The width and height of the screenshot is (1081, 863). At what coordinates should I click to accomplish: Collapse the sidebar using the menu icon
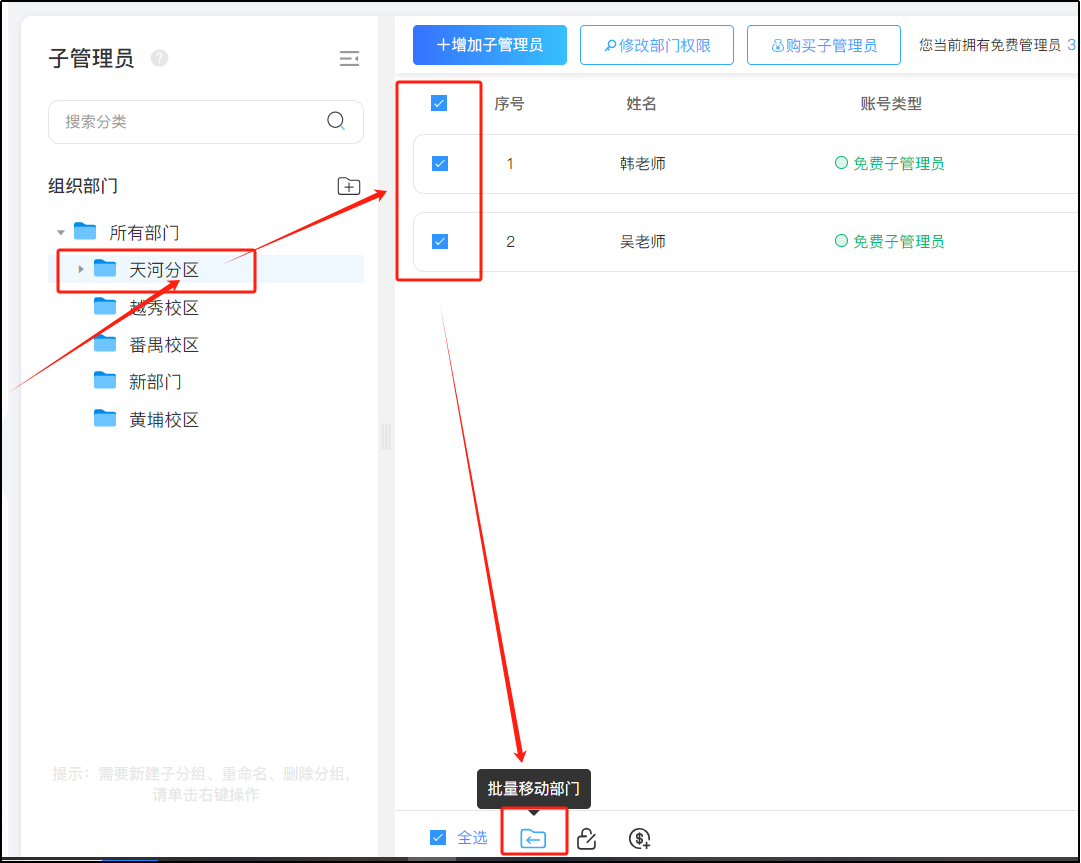pyautogui.click(x=349, y=59)
